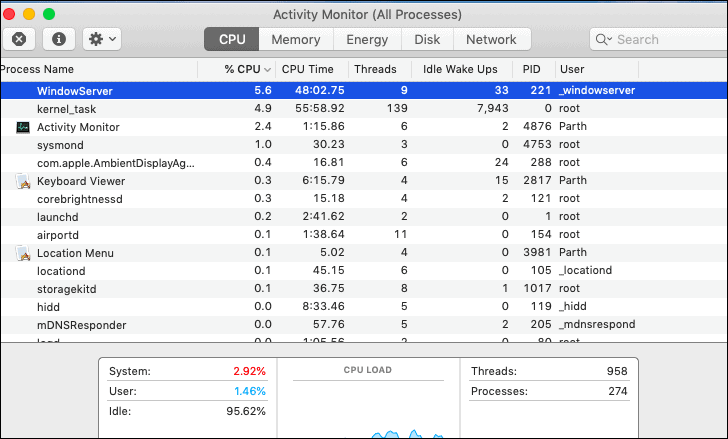This screenshot has width=728, height=439.
Task: Open process info inspector icon
Action: pos(59,39)
